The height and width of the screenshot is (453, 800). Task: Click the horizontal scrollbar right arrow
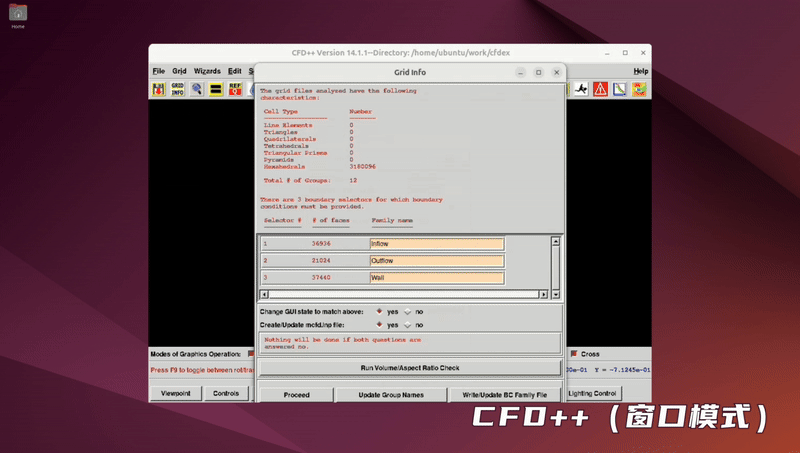coord(543,294)
